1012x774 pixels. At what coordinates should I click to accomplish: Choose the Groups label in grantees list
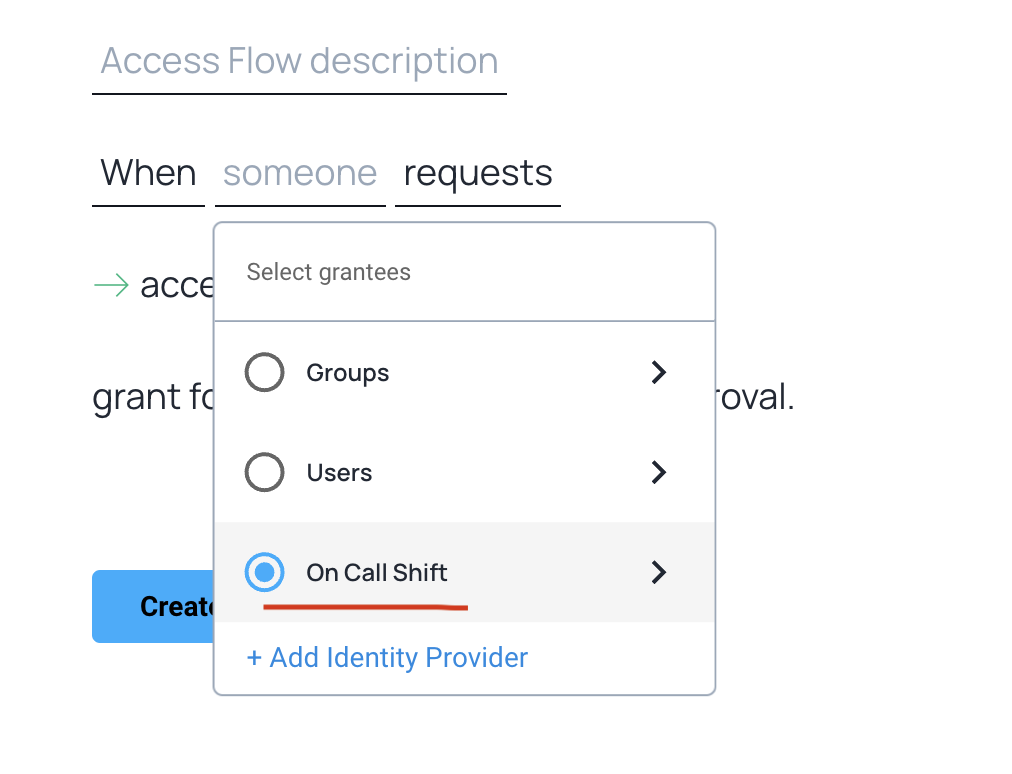(x=347, y=373)
